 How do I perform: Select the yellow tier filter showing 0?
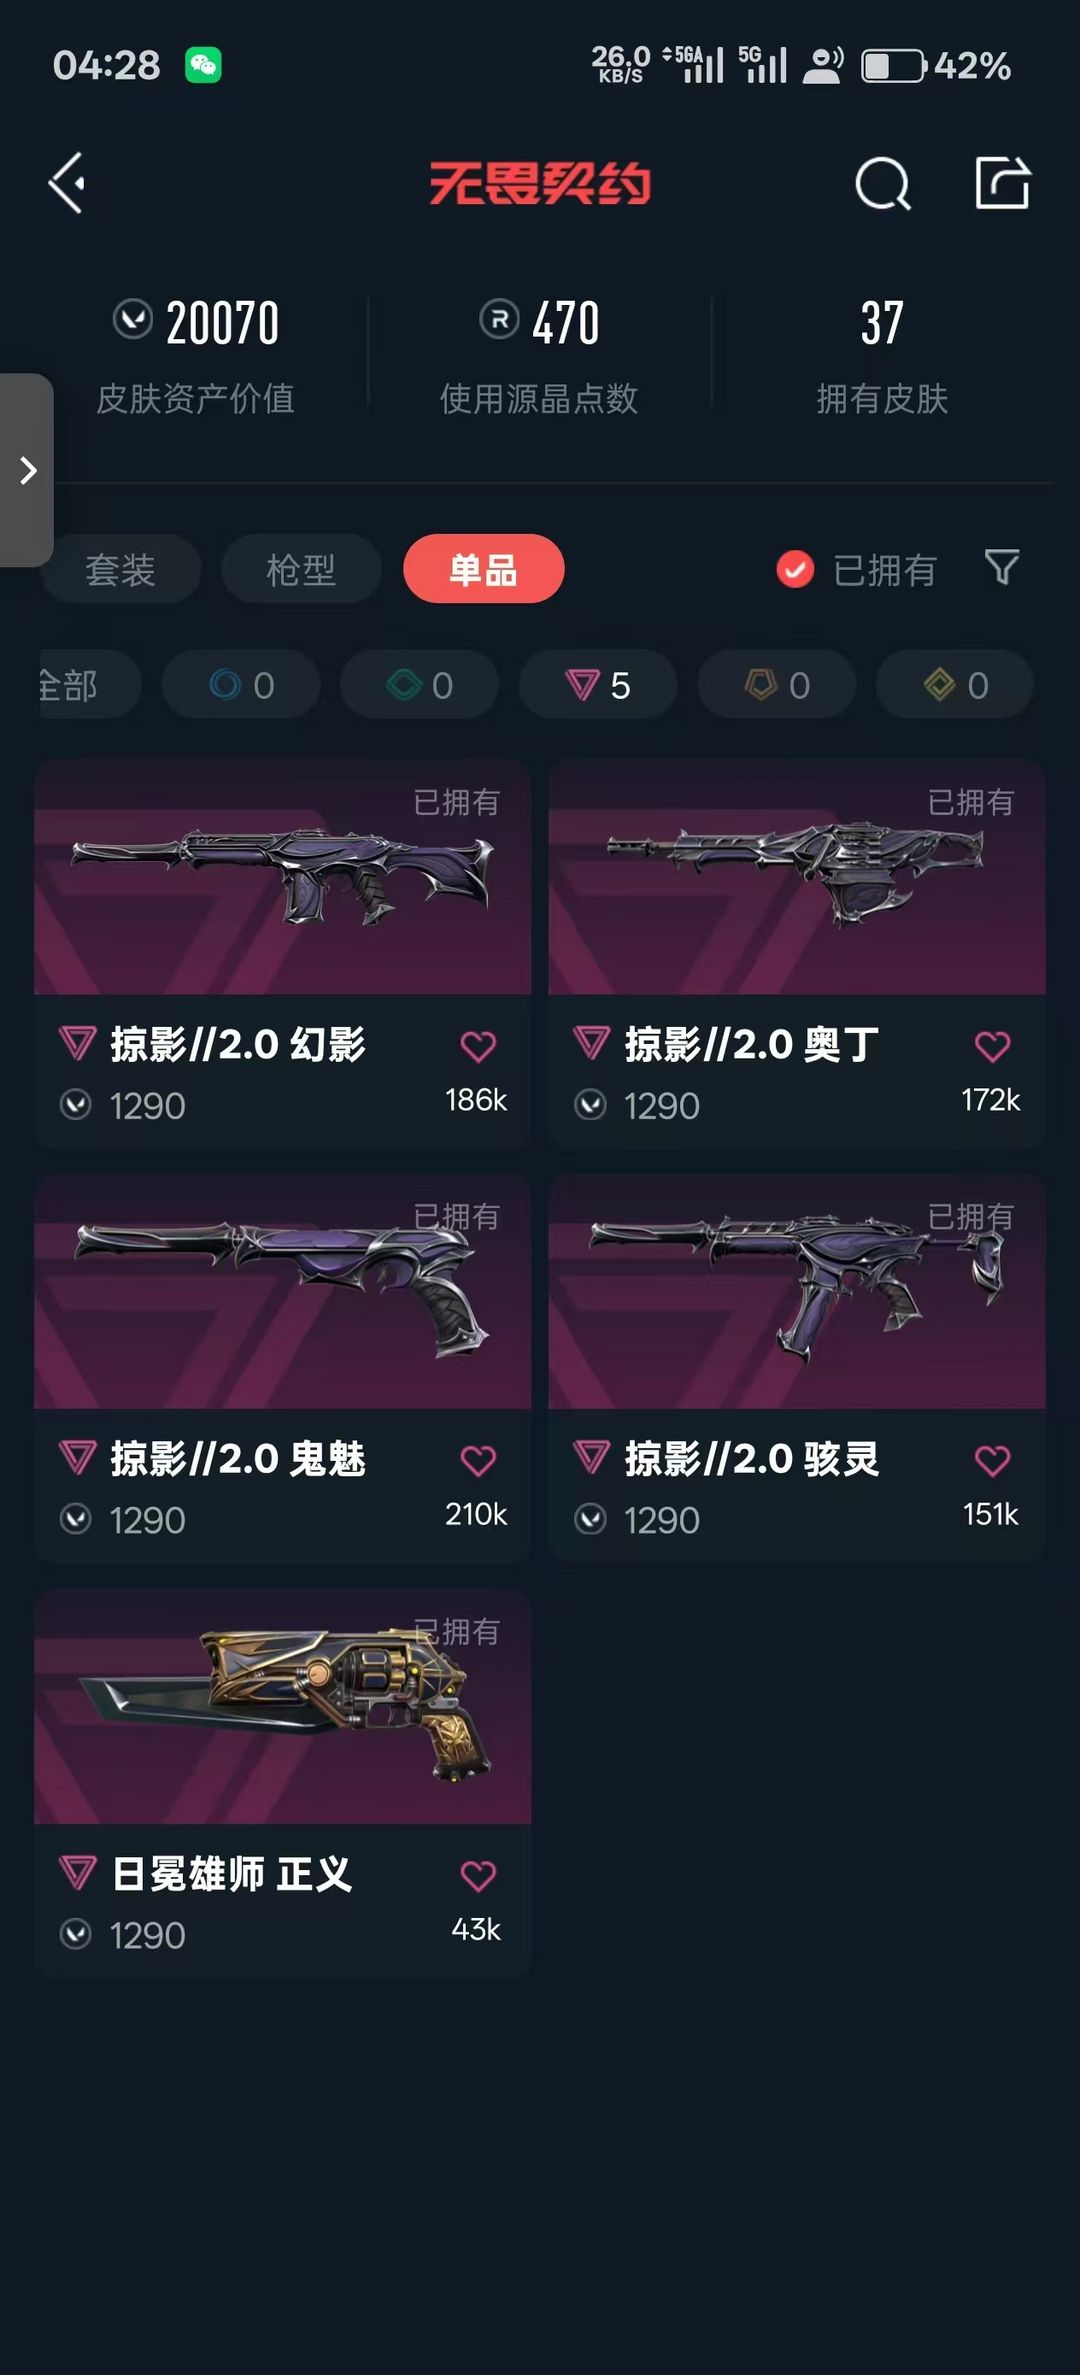[x=955, y=685]
